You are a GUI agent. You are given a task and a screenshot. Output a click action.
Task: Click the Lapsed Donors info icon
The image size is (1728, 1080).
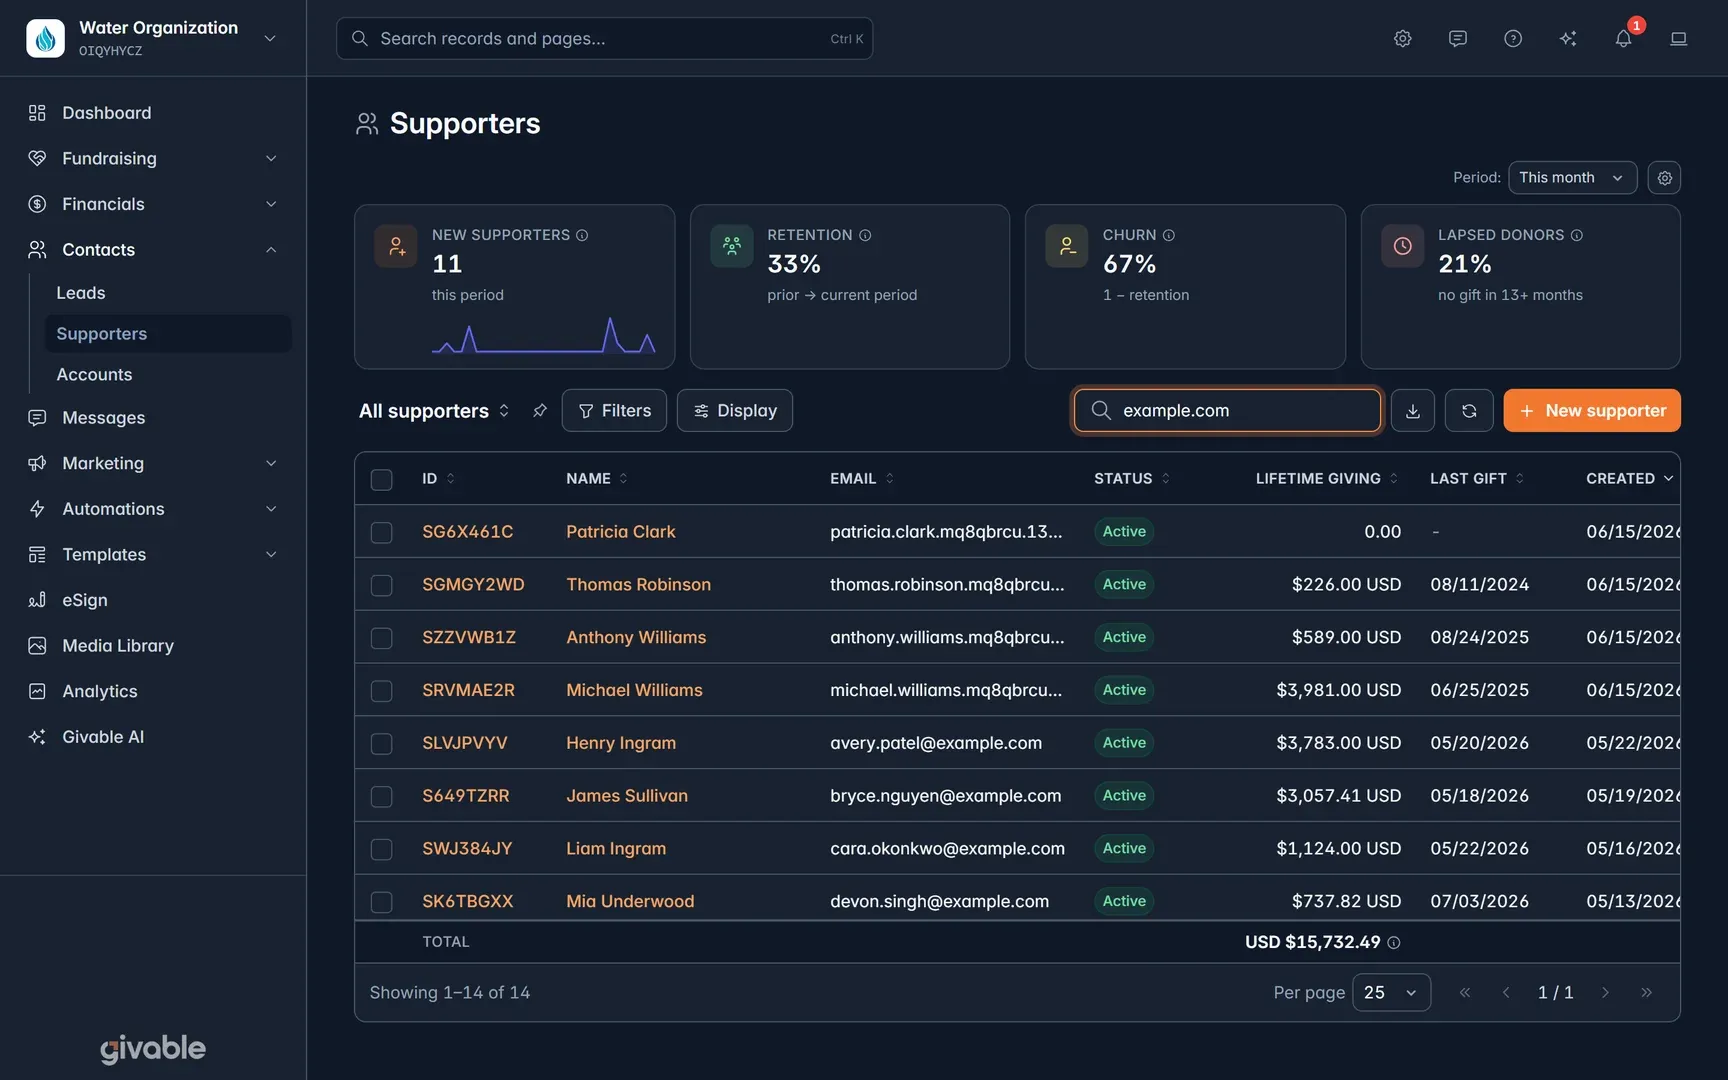tap(1577, 235)
